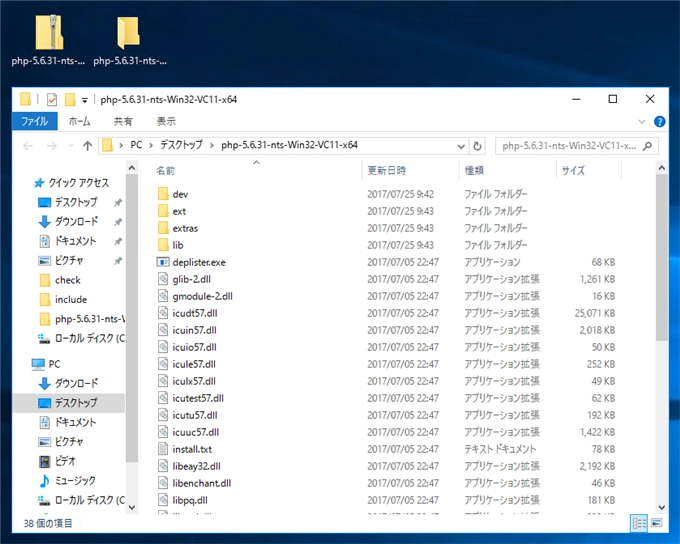Open the extracted php-5.6.31 folder on desktop
Screen dimensions: 680x544
[129, 40]
